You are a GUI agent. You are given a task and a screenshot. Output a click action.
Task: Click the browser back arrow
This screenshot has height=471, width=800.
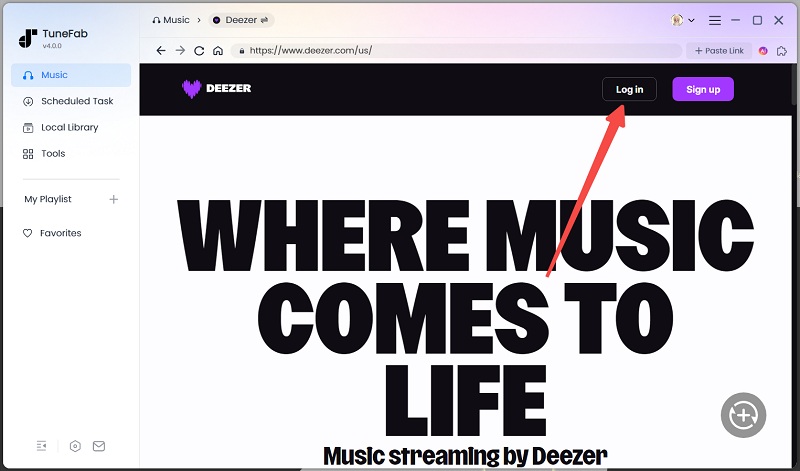pos(161,50)
